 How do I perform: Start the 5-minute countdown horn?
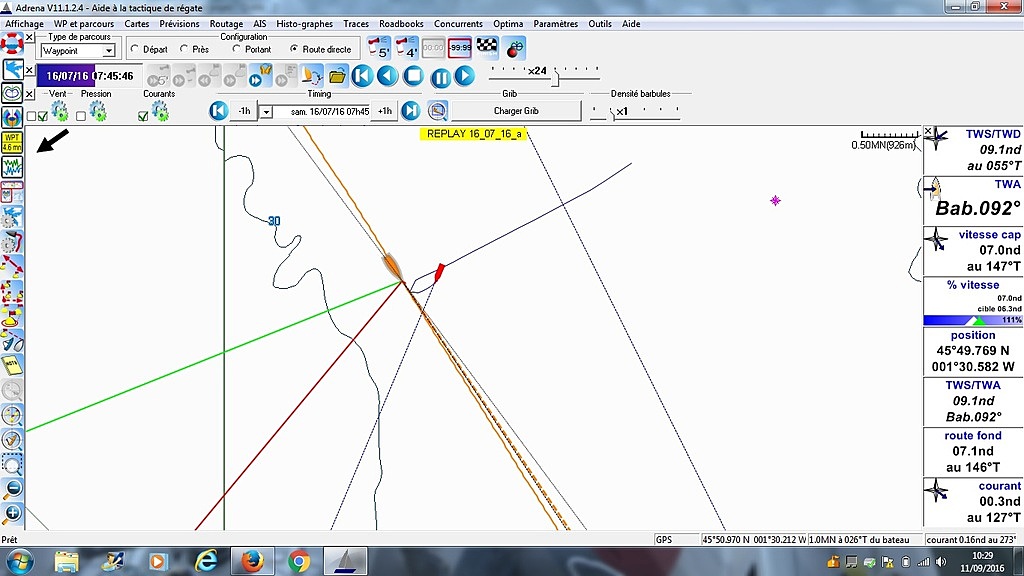(379, 48)
